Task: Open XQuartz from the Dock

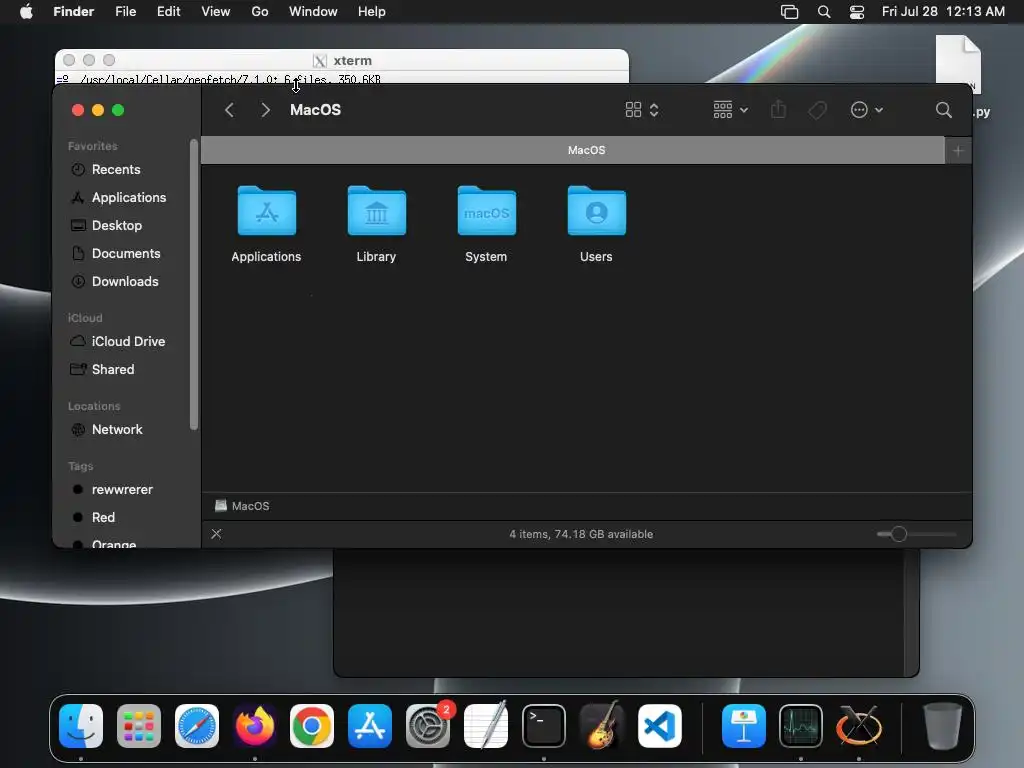Action: coord(859,726)
